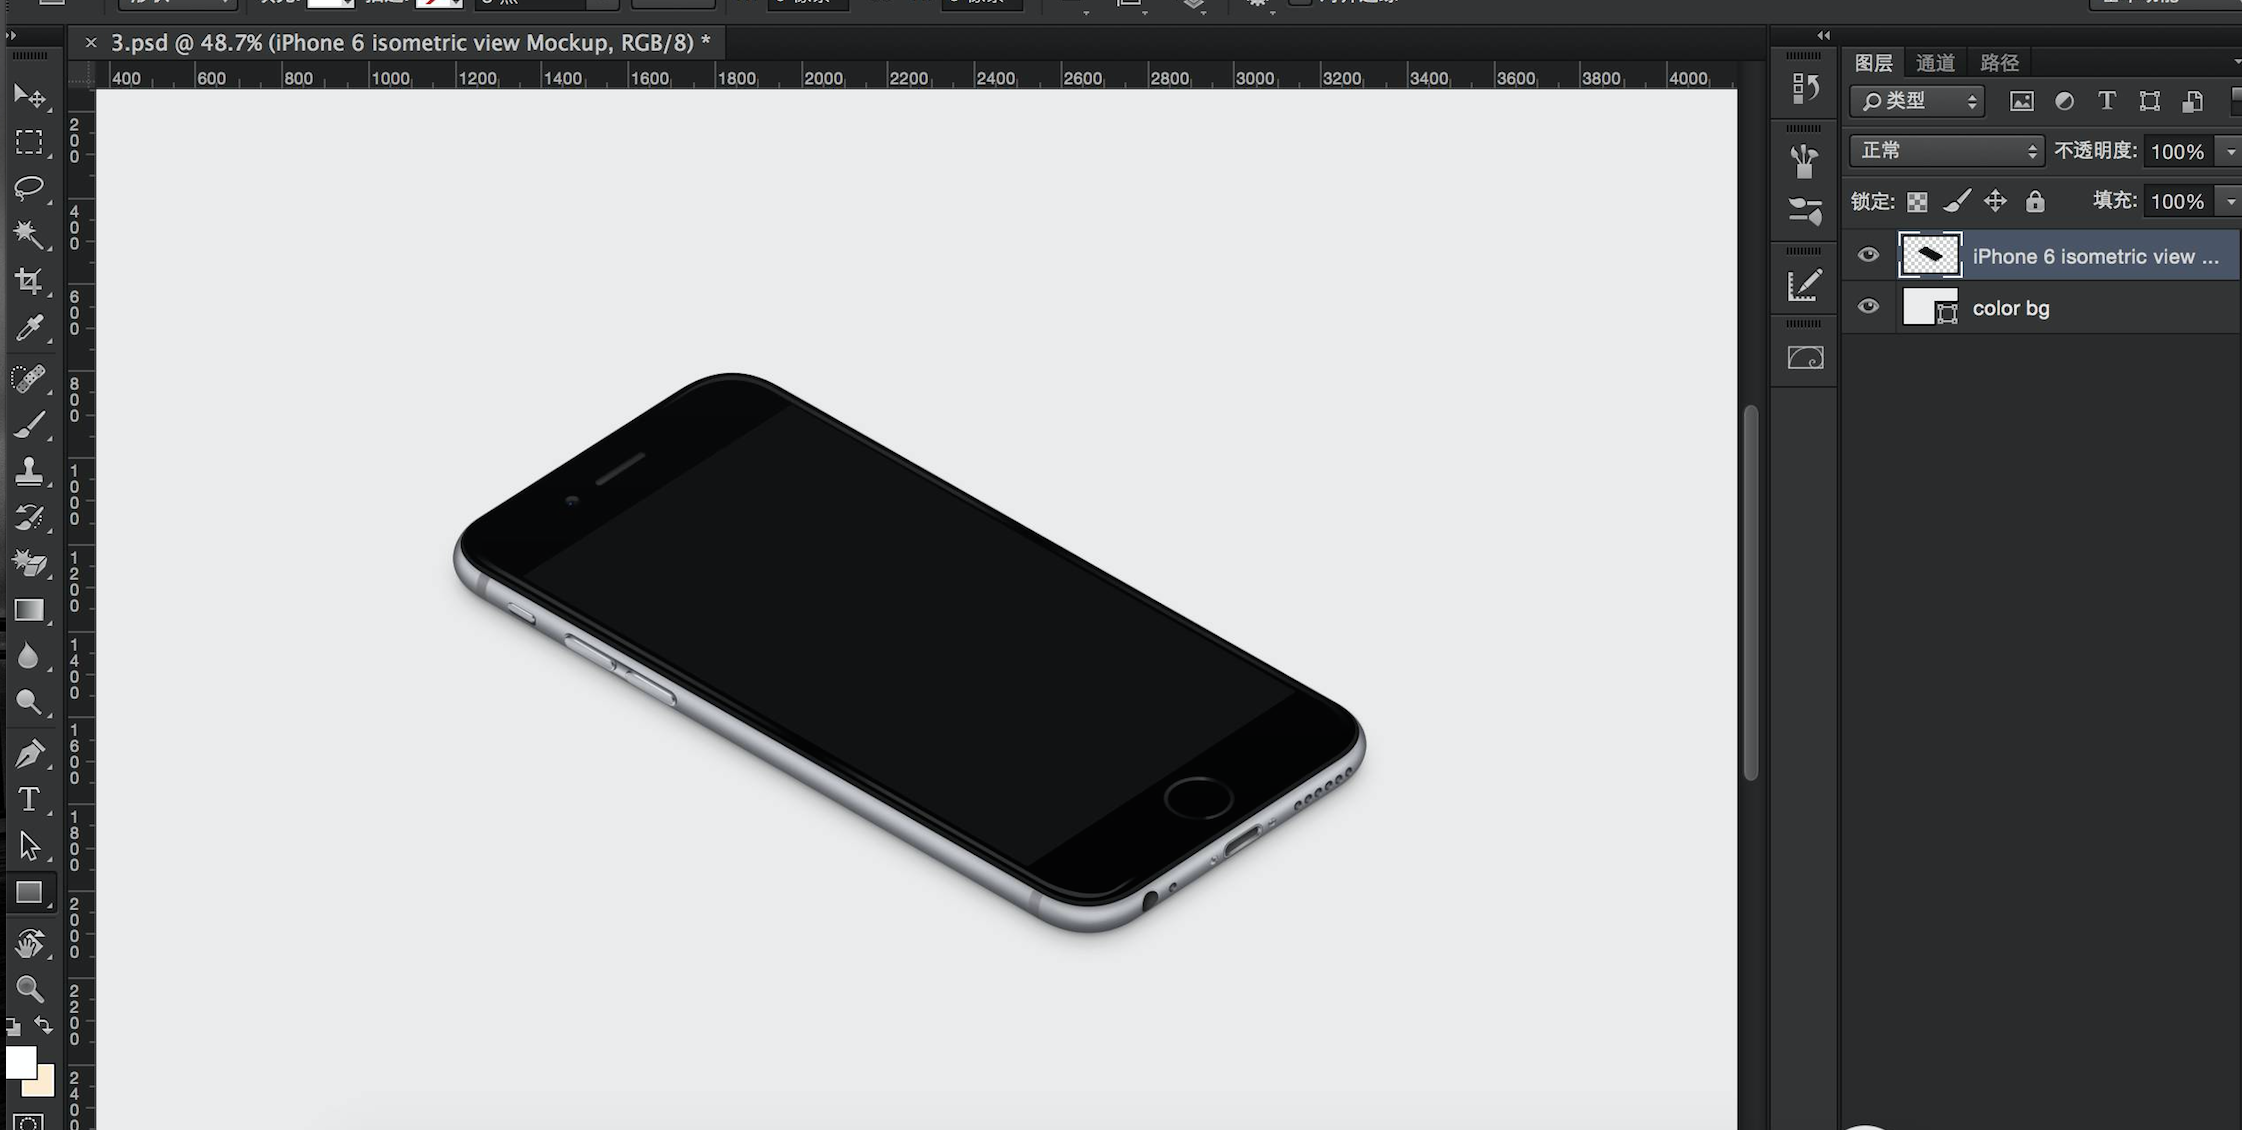
Task: Select the Magic Wand tool
Action: (29, 235)
